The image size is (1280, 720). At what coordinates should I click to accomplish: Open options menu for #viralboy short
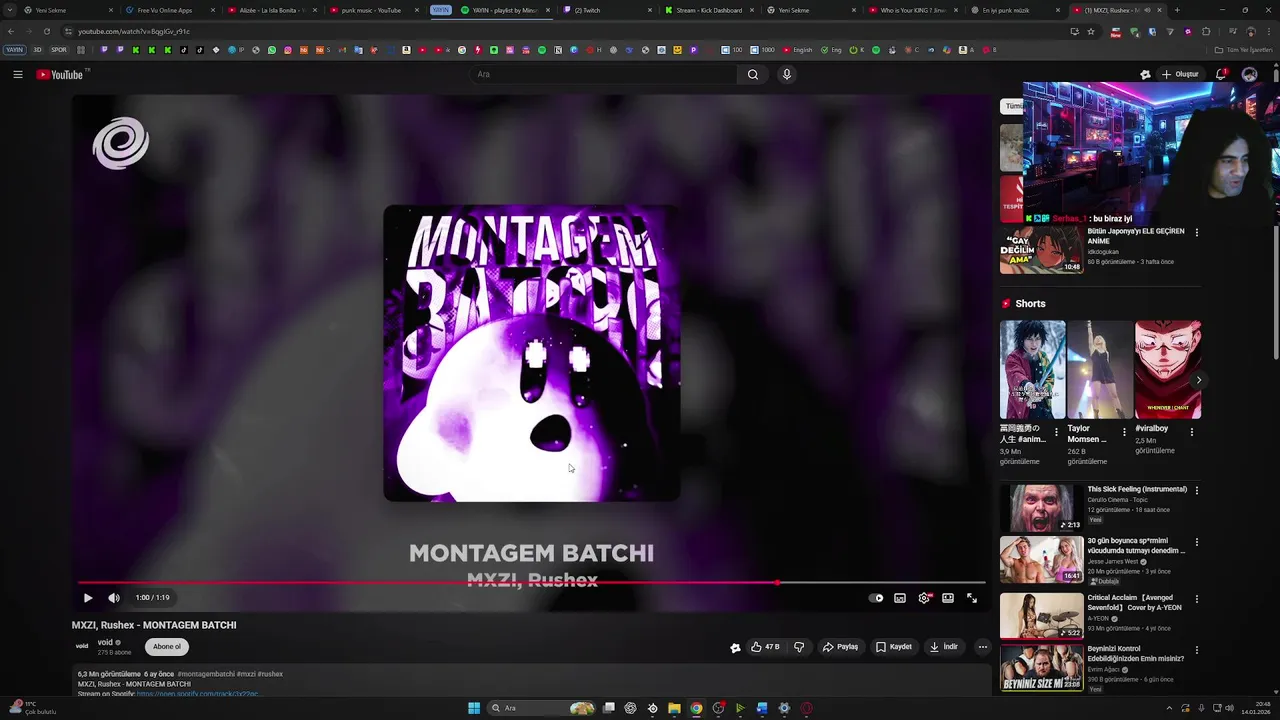(x=1192, y=433)
